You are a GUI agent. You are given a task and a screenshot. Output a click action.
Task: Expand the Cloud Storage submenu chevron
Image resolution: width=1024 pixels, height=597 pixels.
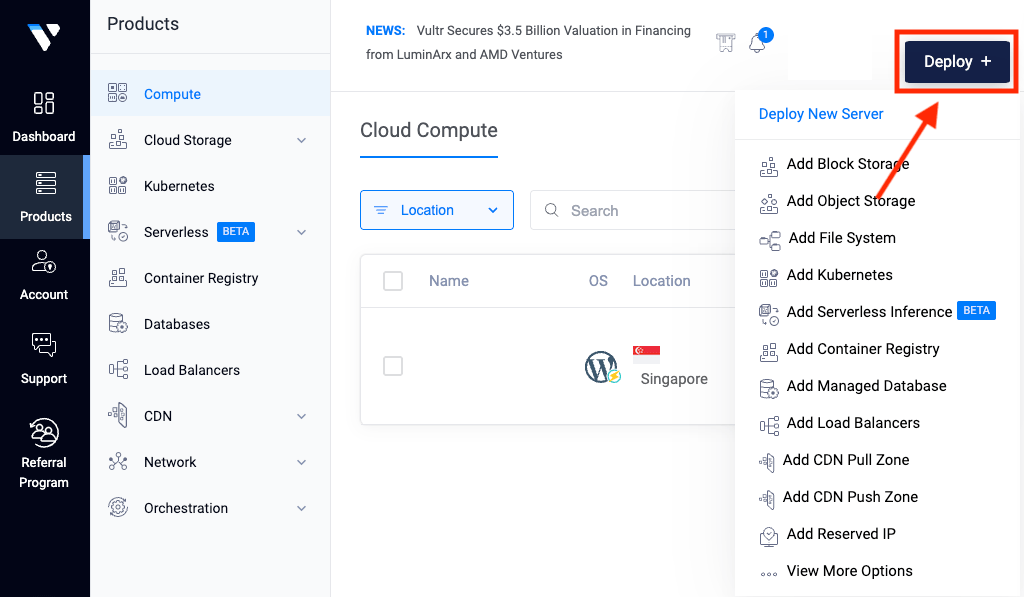tap(301, 140)
